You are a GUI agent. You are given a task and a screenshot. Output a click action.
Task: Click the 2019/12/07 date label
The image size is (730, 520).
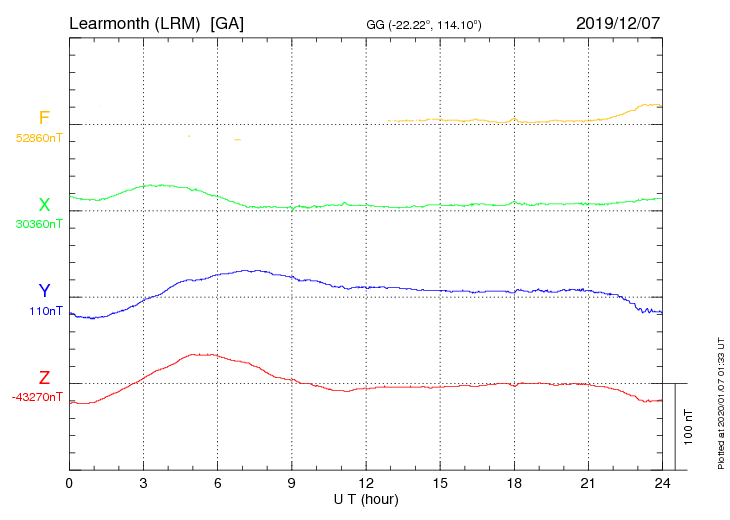pos(618,23)
